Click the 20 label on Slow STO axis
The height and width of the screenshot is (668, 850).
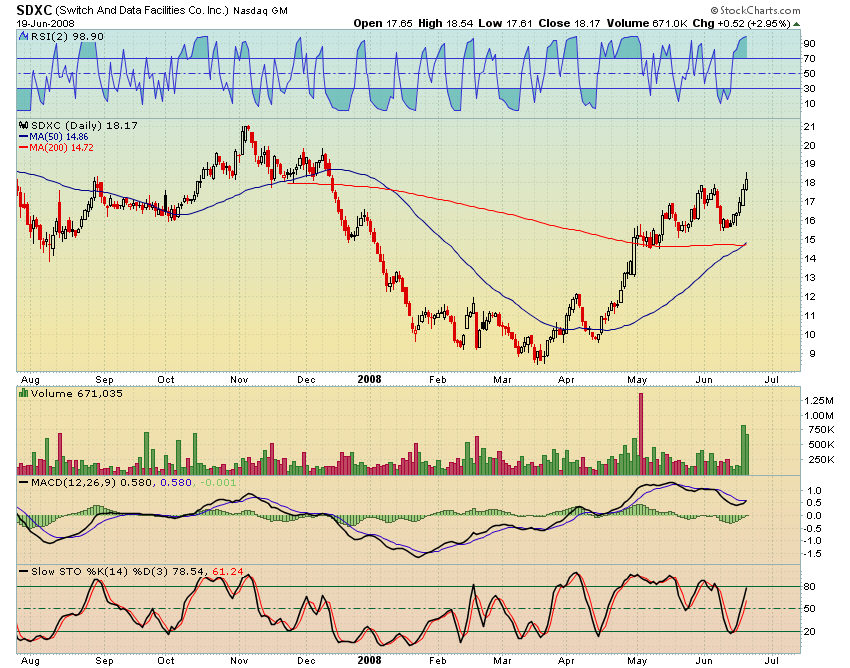point(810,632)
